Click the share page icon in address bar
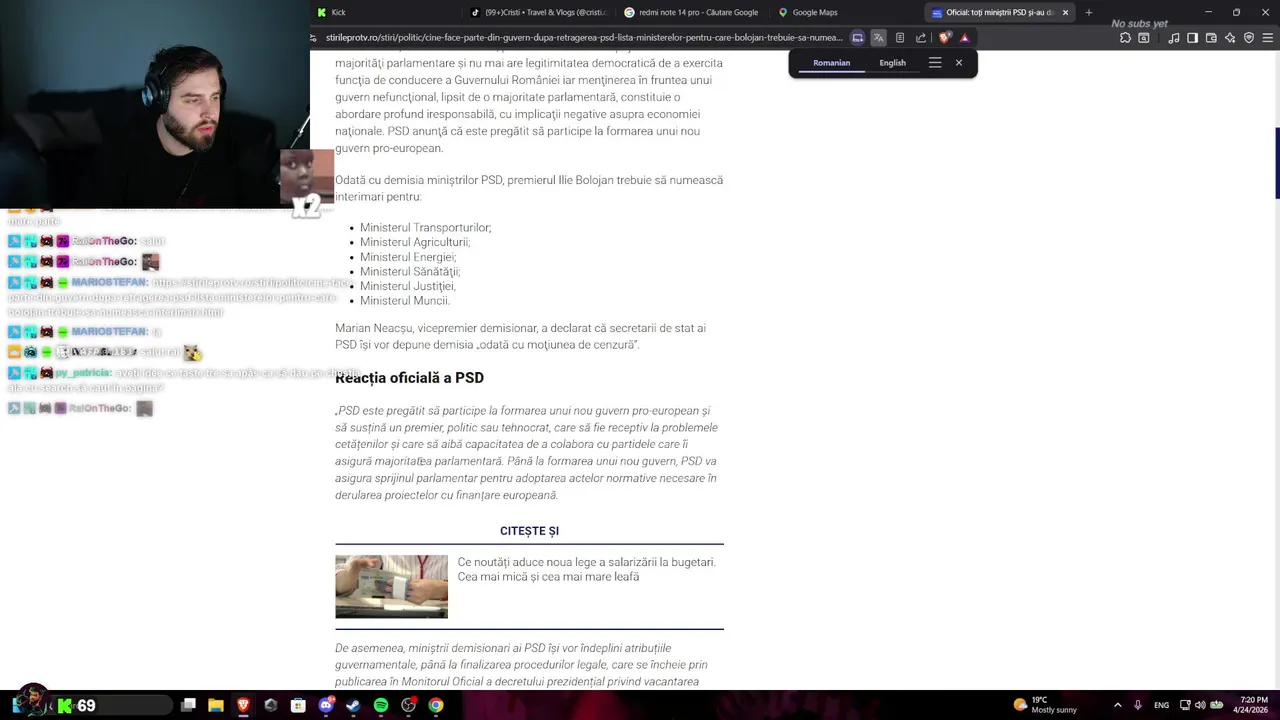This screenshot has height=720, width=1280. point(921,37)
